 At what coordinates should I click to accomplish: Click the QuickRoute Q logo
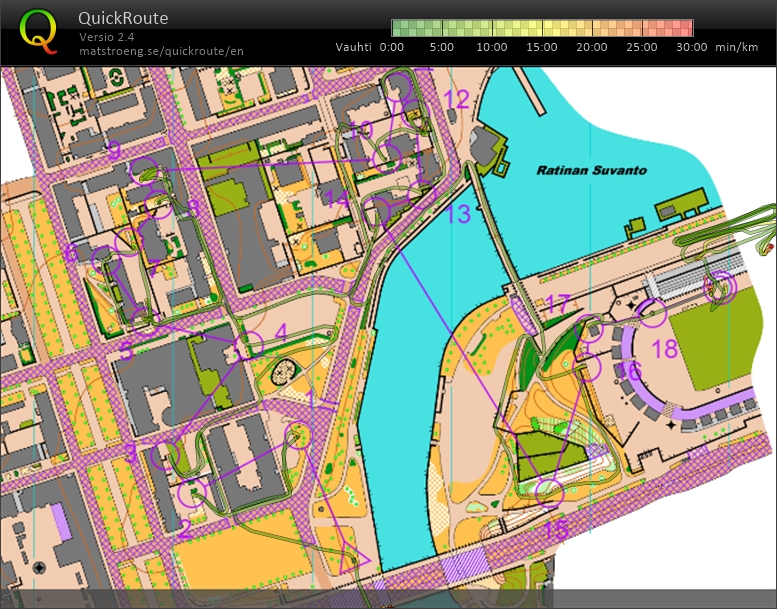pos(38,32)
